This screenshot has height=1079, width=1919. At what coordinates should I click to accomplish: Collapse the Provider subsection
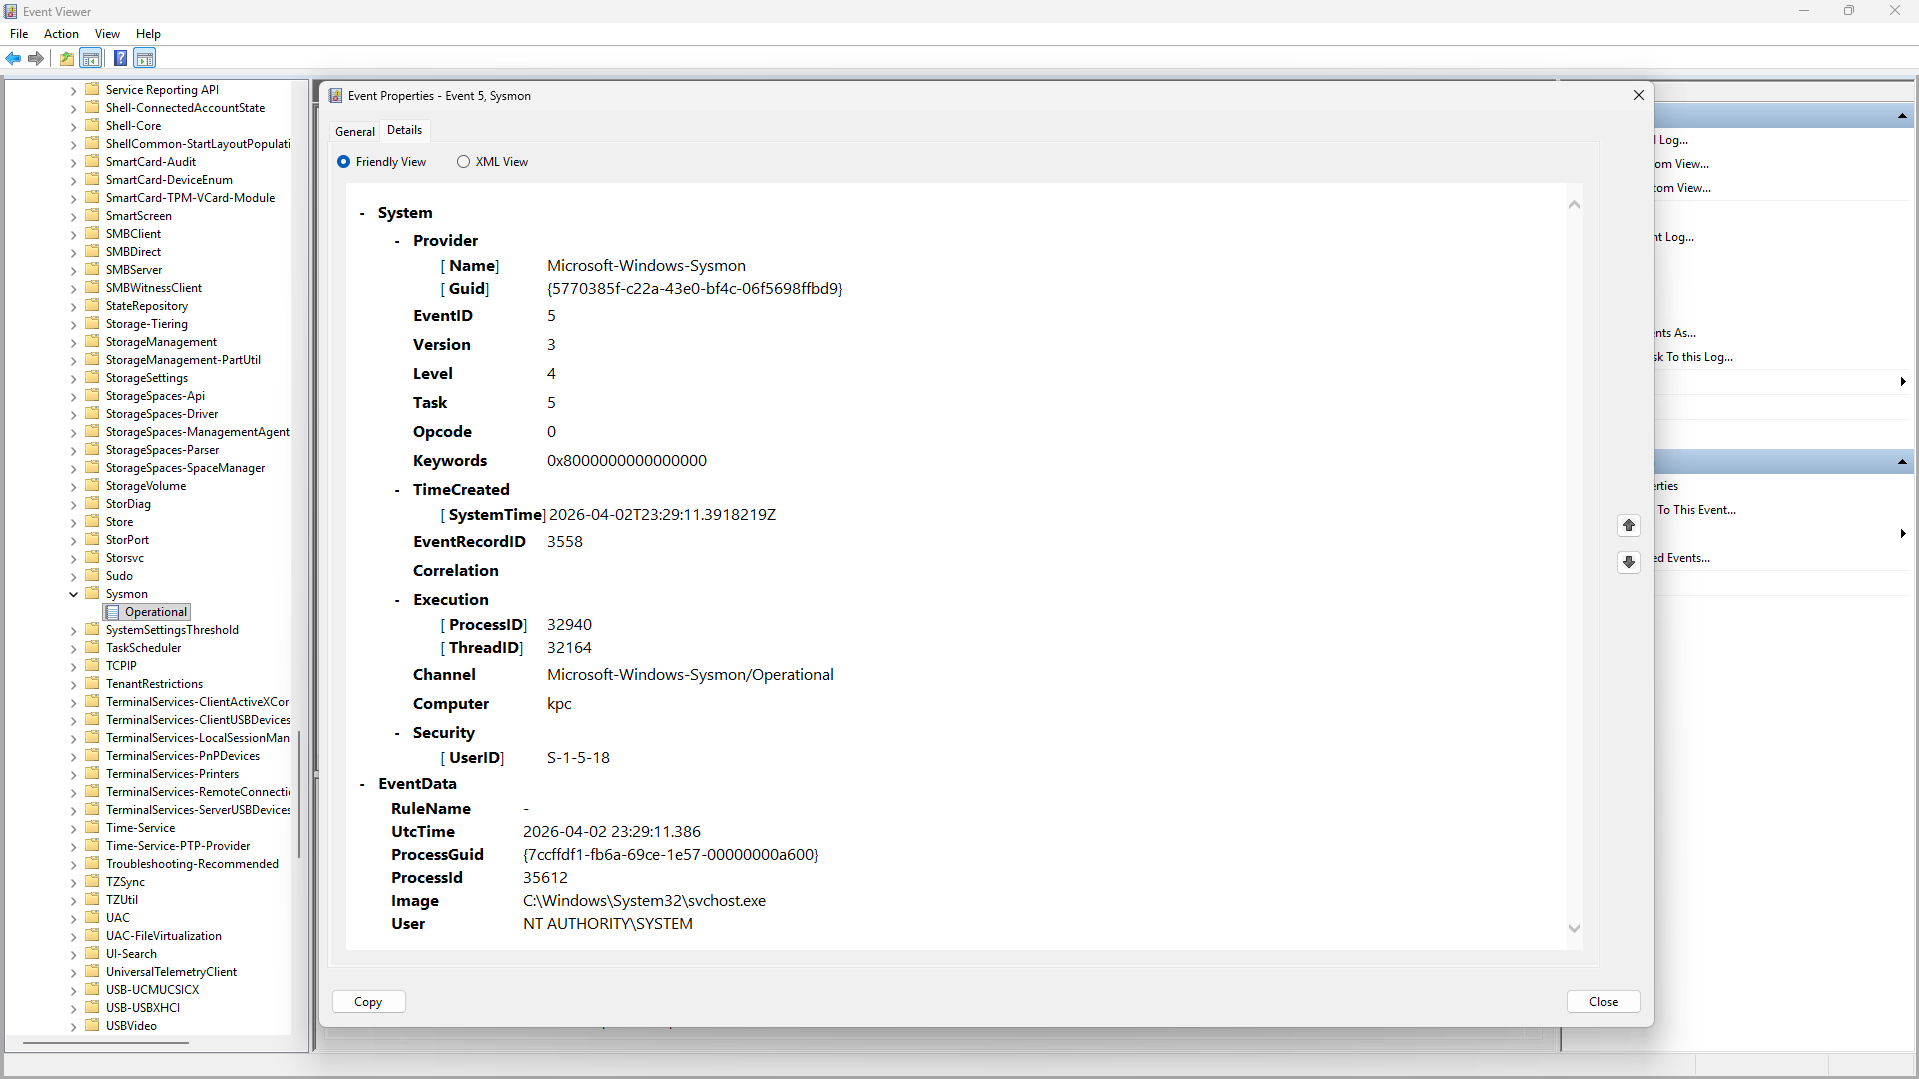click(397, 241)
